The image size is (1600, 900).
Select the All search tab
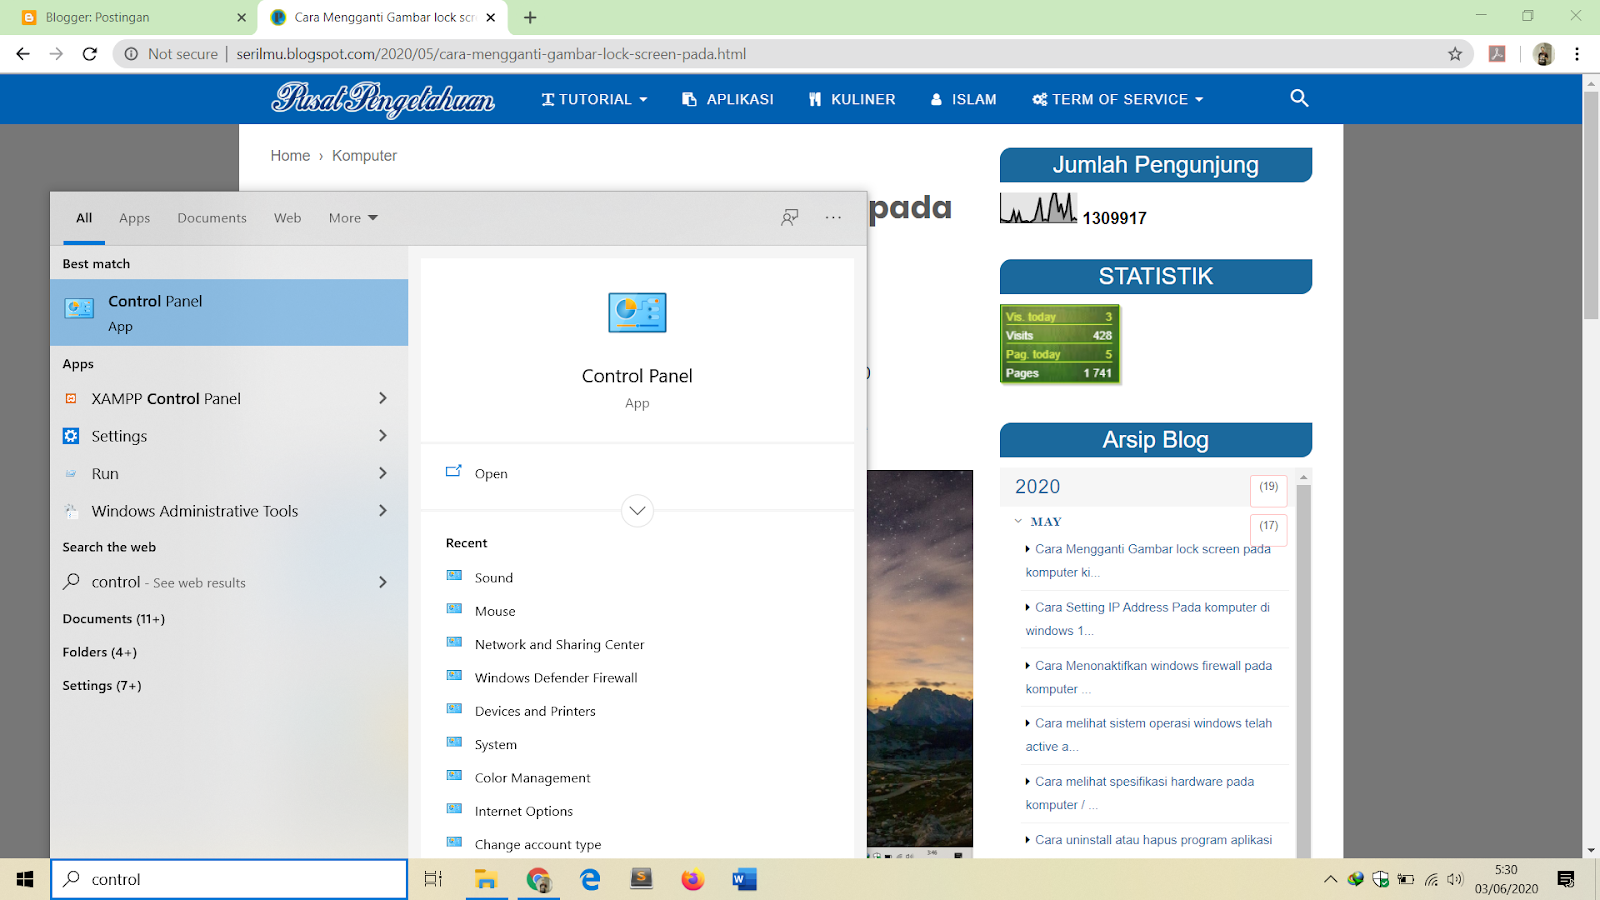84,217
